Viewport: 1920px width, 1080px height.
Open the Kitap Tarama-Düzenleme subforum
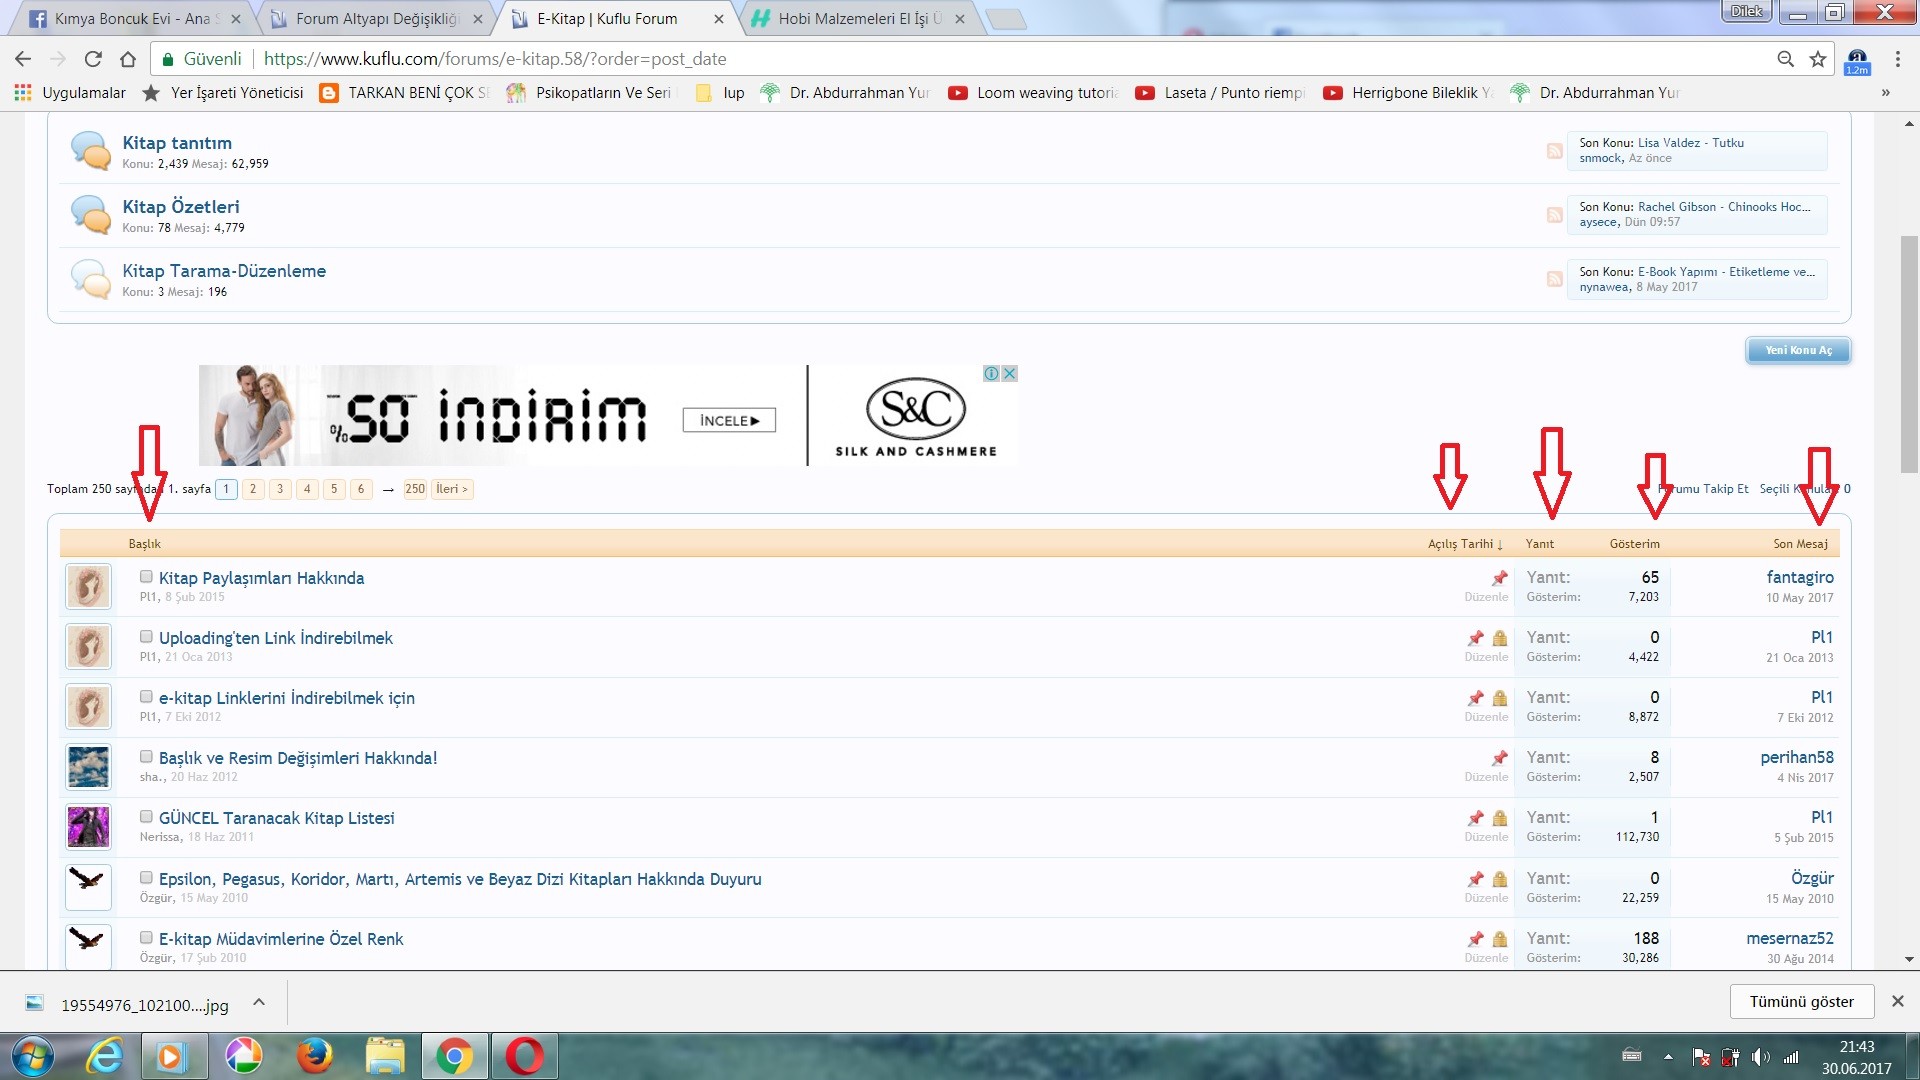(224, 271)
